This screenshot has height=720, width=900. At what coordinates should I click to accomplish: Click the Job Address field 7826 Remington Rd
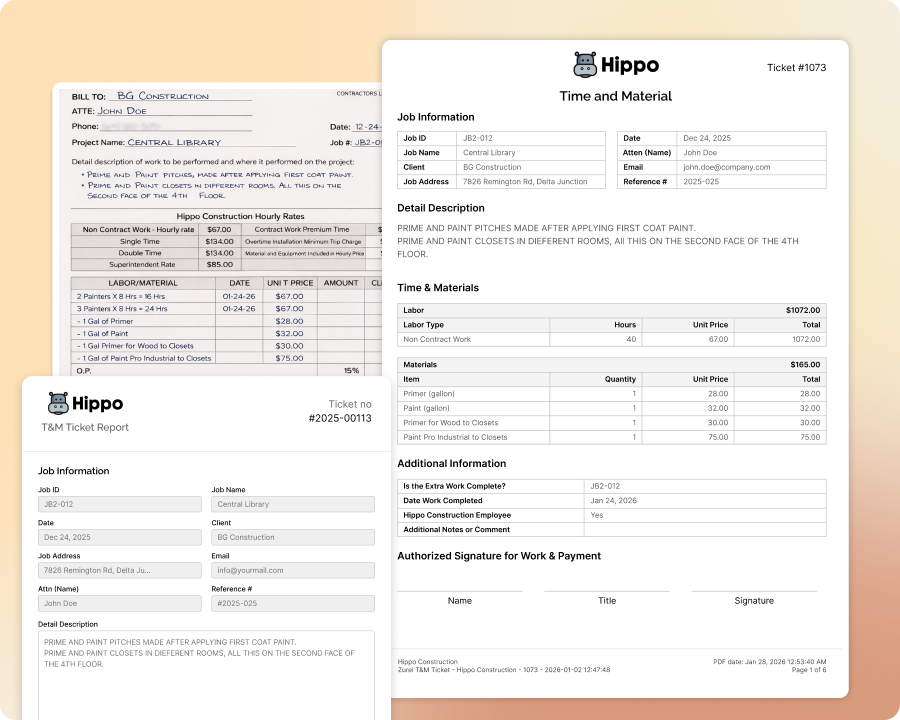point(119,570)
